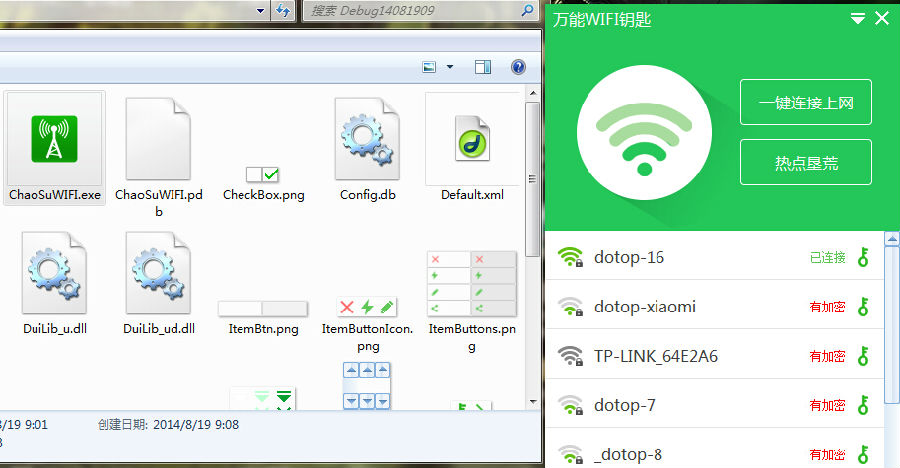
Task: Open the view options dropdown arrow
Action: [x=450, y=67]
